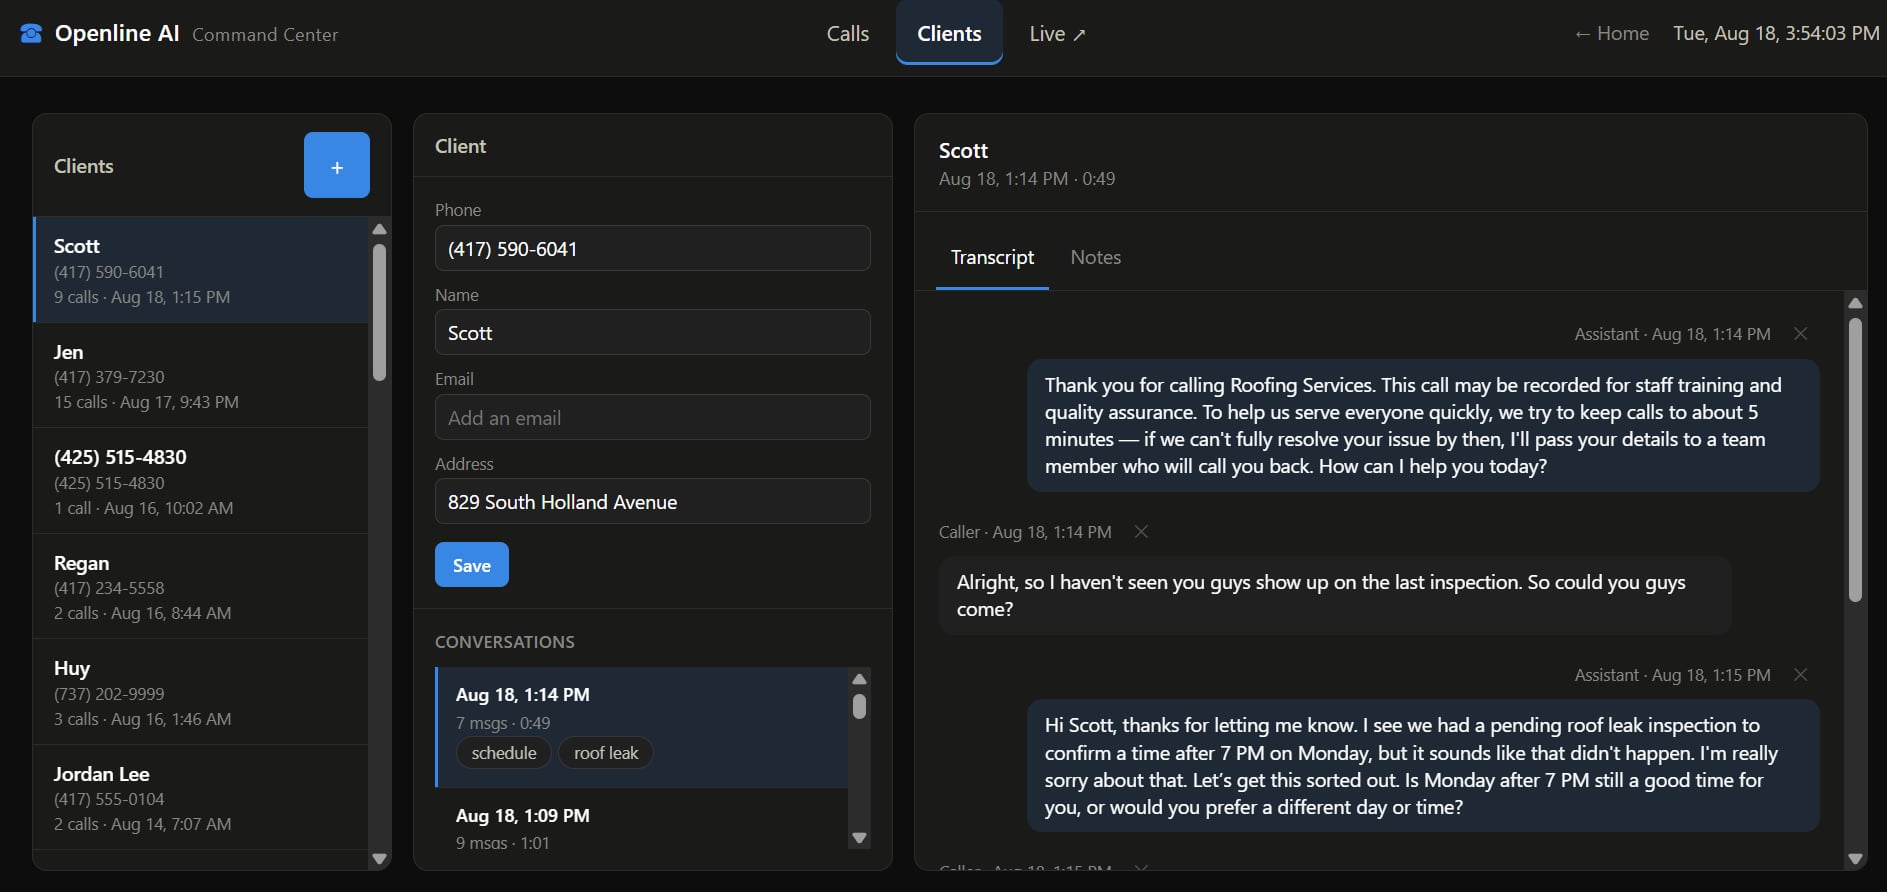Click the clients list scrollbar thumb

[379, 313]
